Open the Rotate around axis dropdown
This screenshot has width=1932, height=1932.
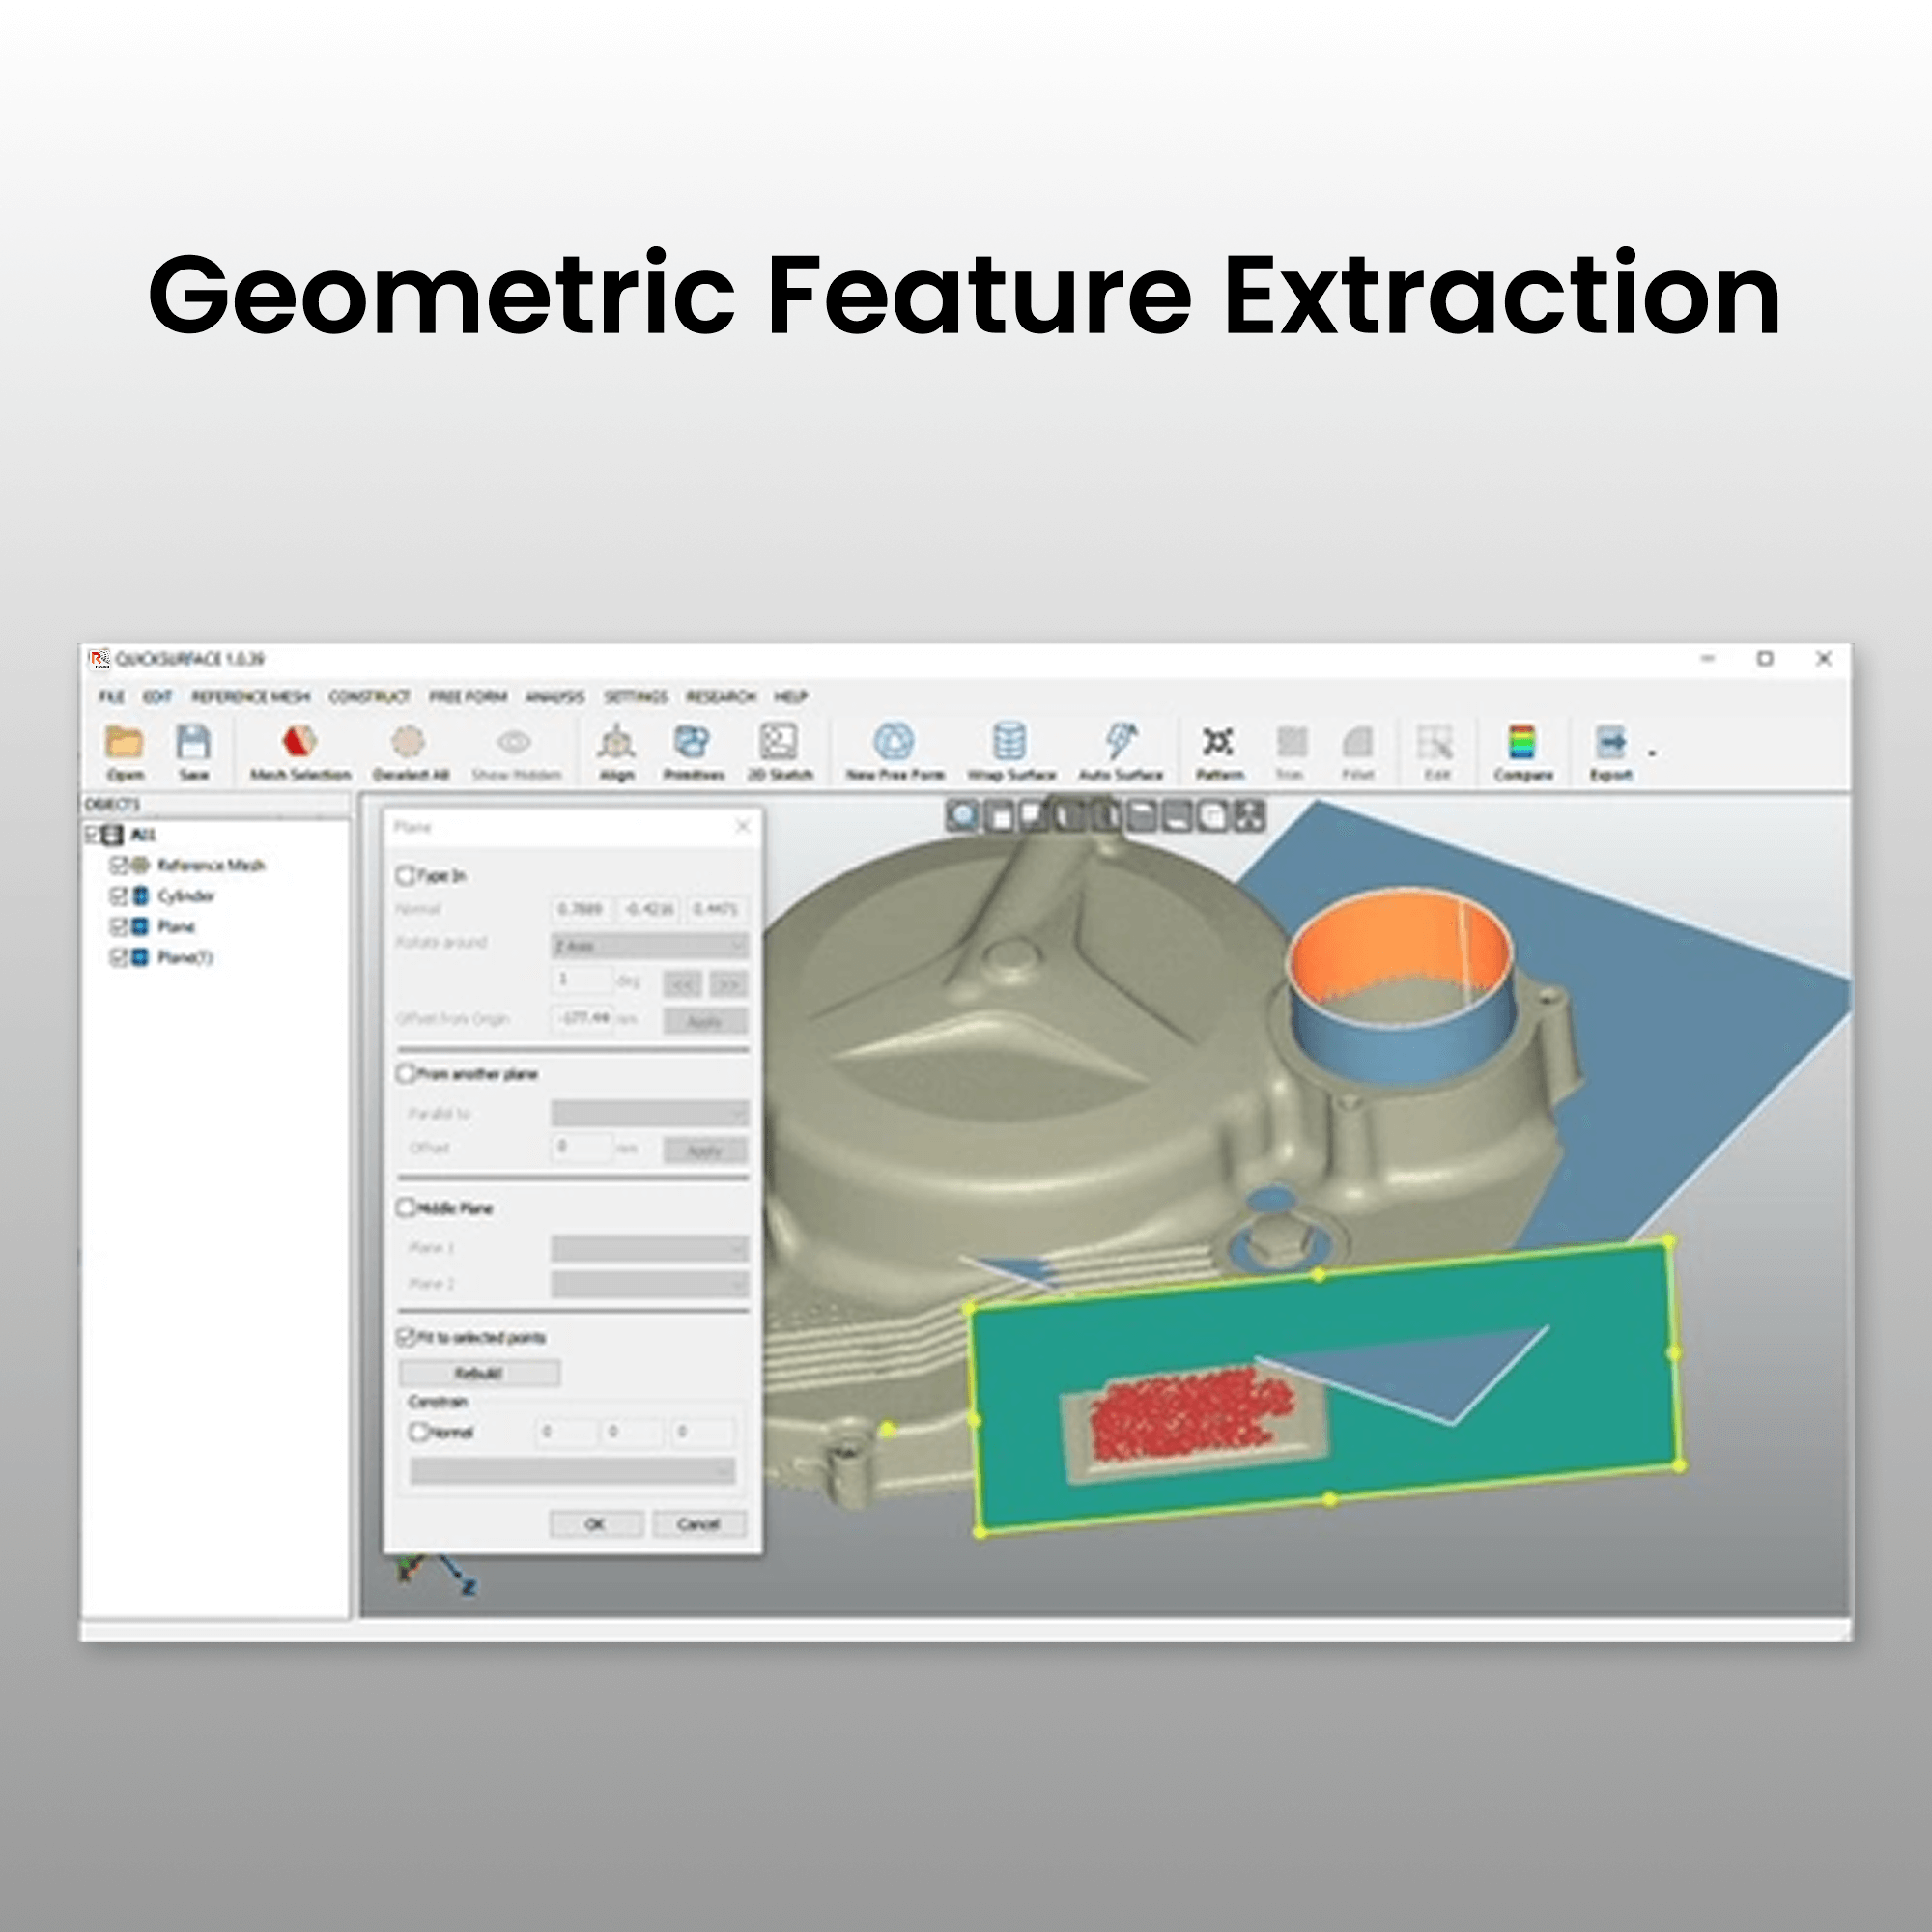[x=650, y=944]
